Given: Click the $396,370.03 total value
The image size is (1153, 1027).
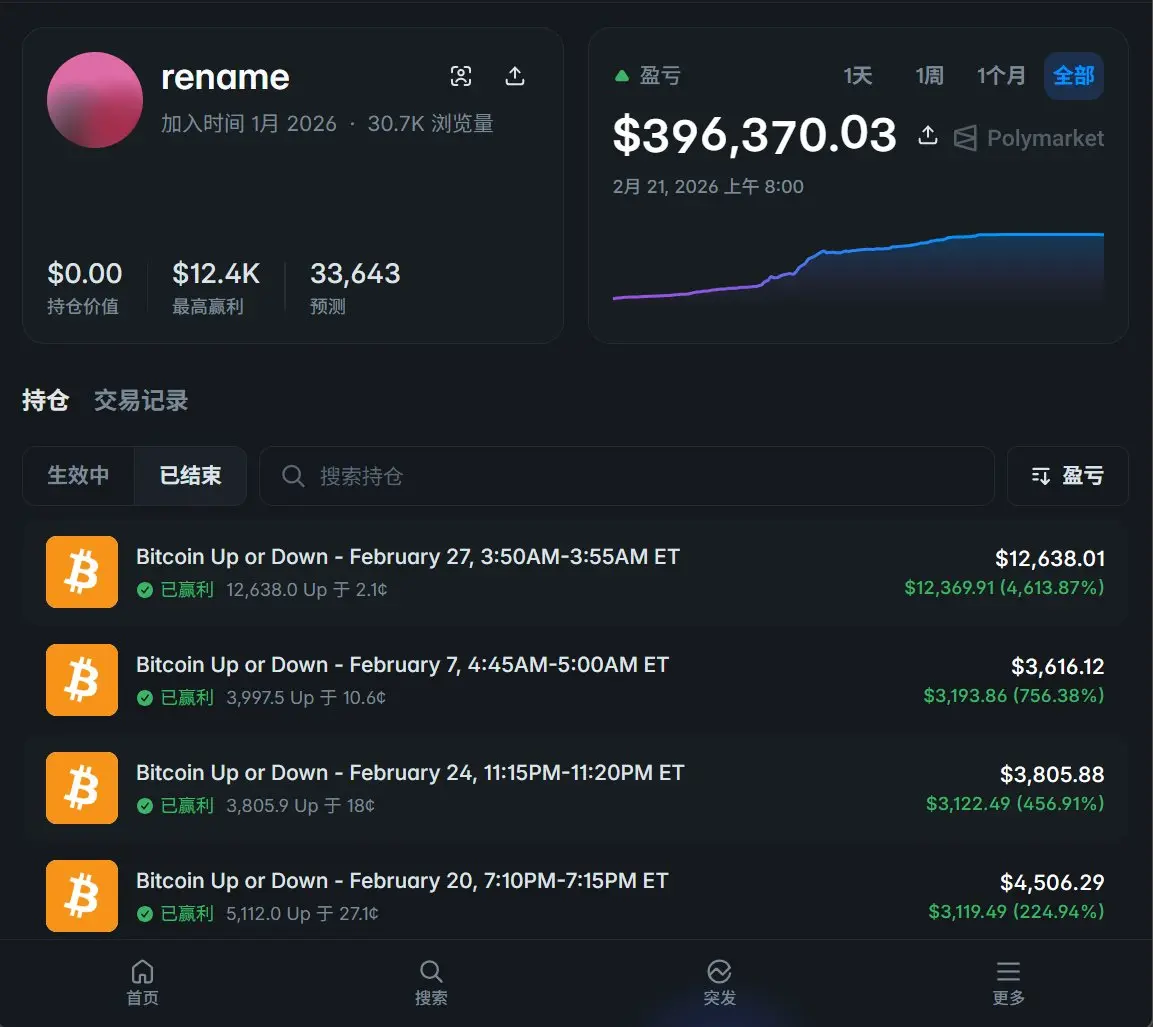Looking at the screenshot, I should pos(754,135).
